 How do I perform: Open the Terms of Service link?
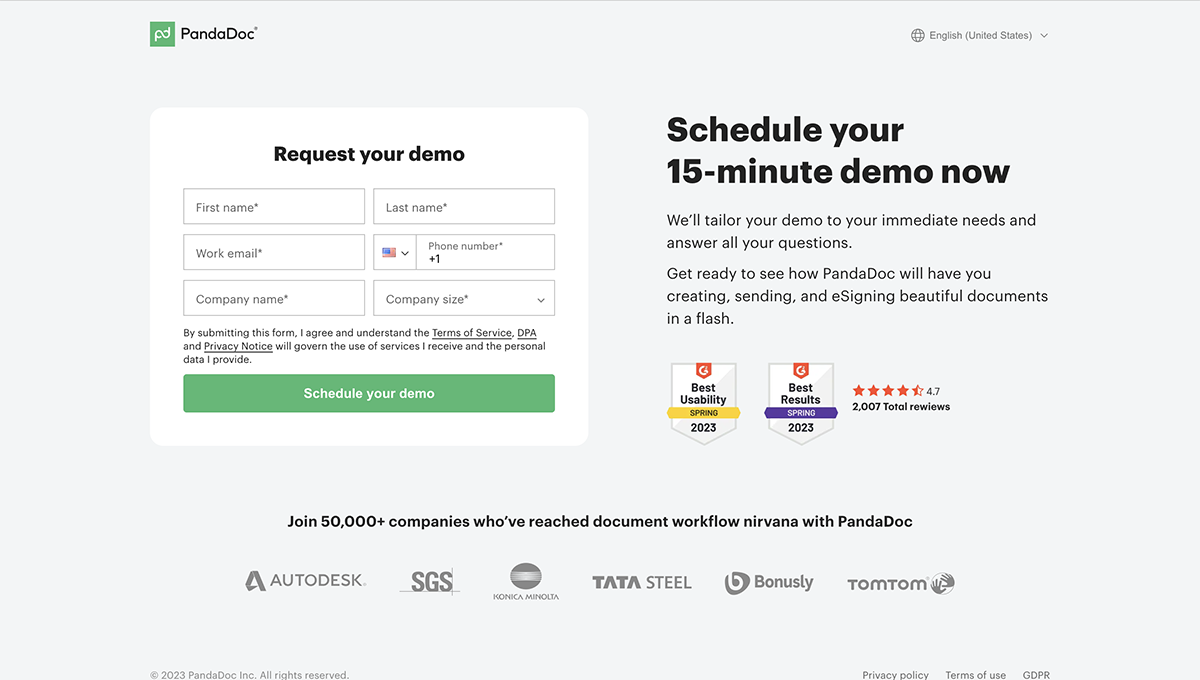click(x=471, y=333)
